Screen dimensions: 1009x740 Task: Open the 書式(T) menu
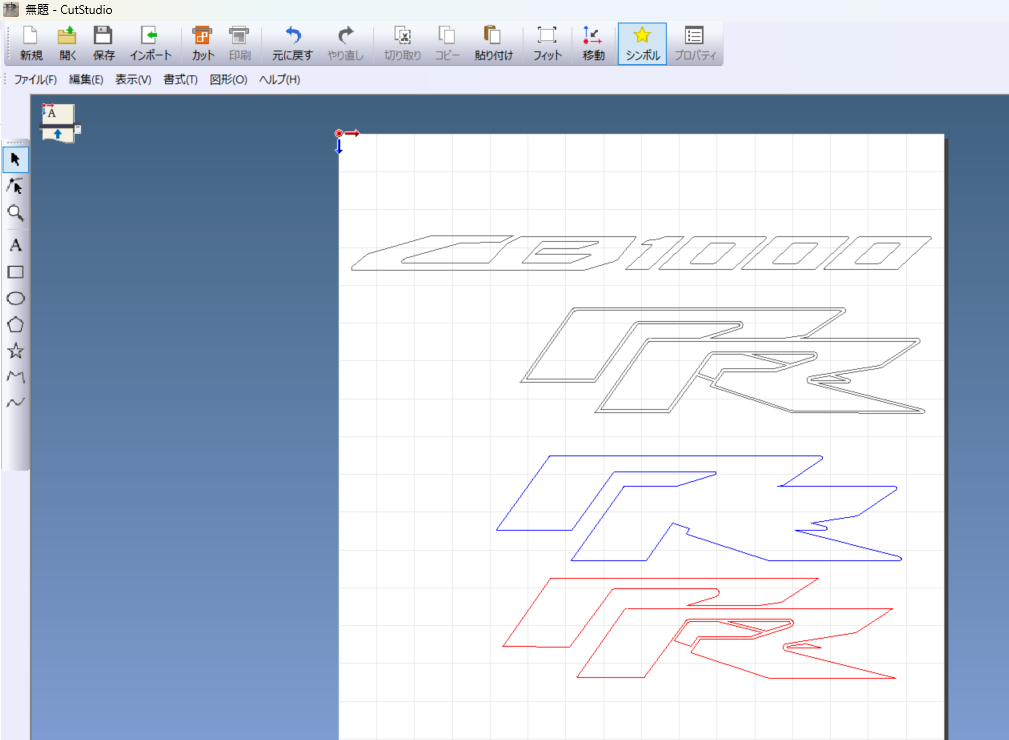(180, 80)
